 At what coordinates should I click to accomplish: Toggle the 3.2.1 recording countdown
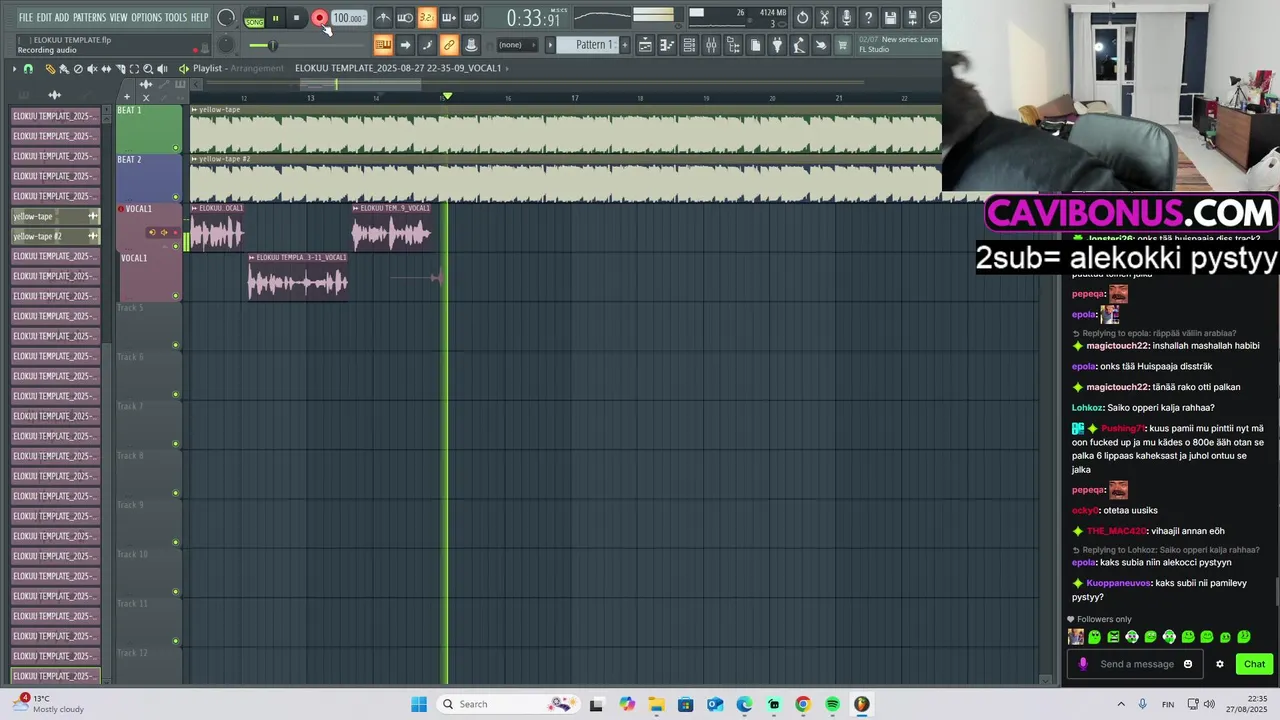(427, 17)
